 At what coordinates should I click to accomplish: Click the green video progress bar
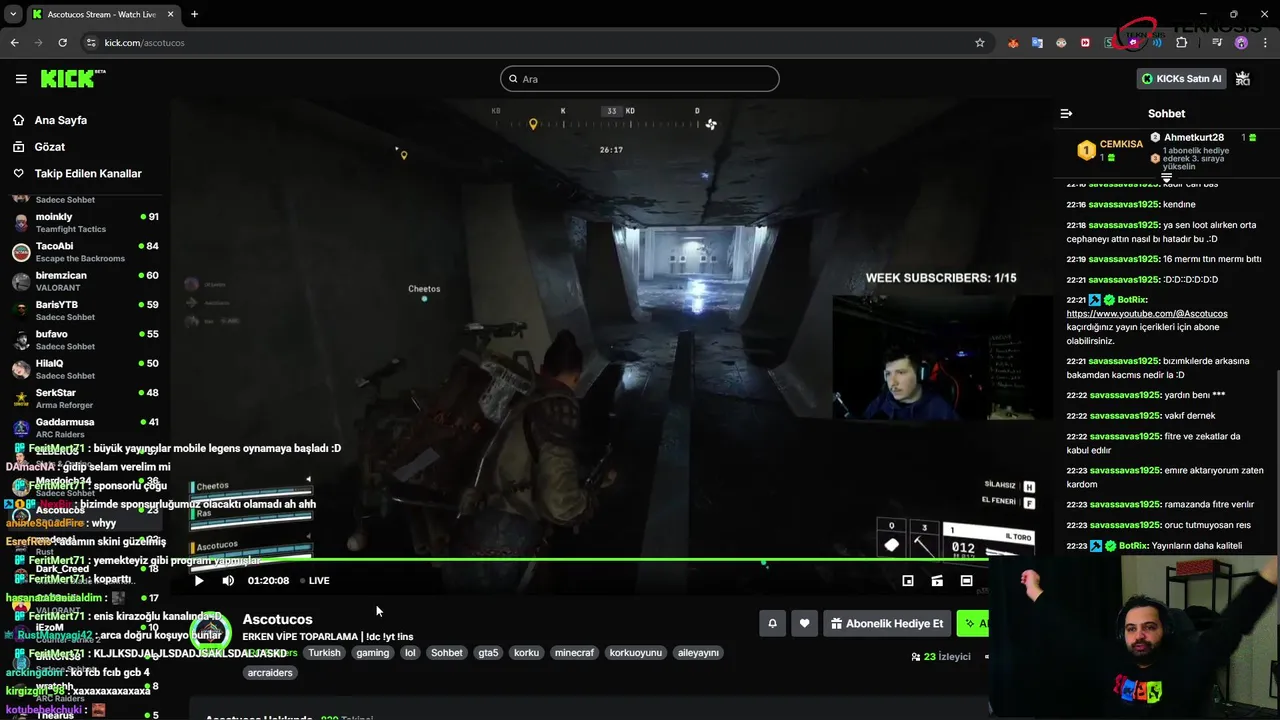tap(590, 561)
